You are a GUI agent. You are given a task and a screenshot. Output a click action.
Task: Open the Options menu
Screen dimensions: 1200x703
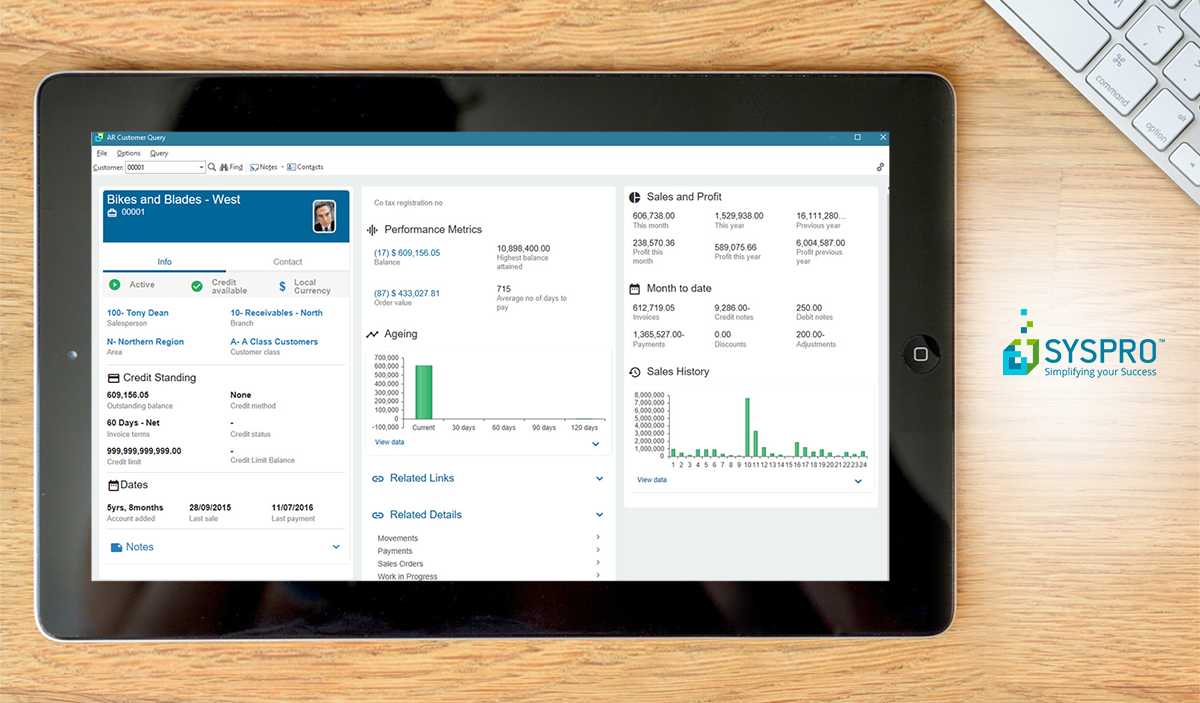[128, 153]
